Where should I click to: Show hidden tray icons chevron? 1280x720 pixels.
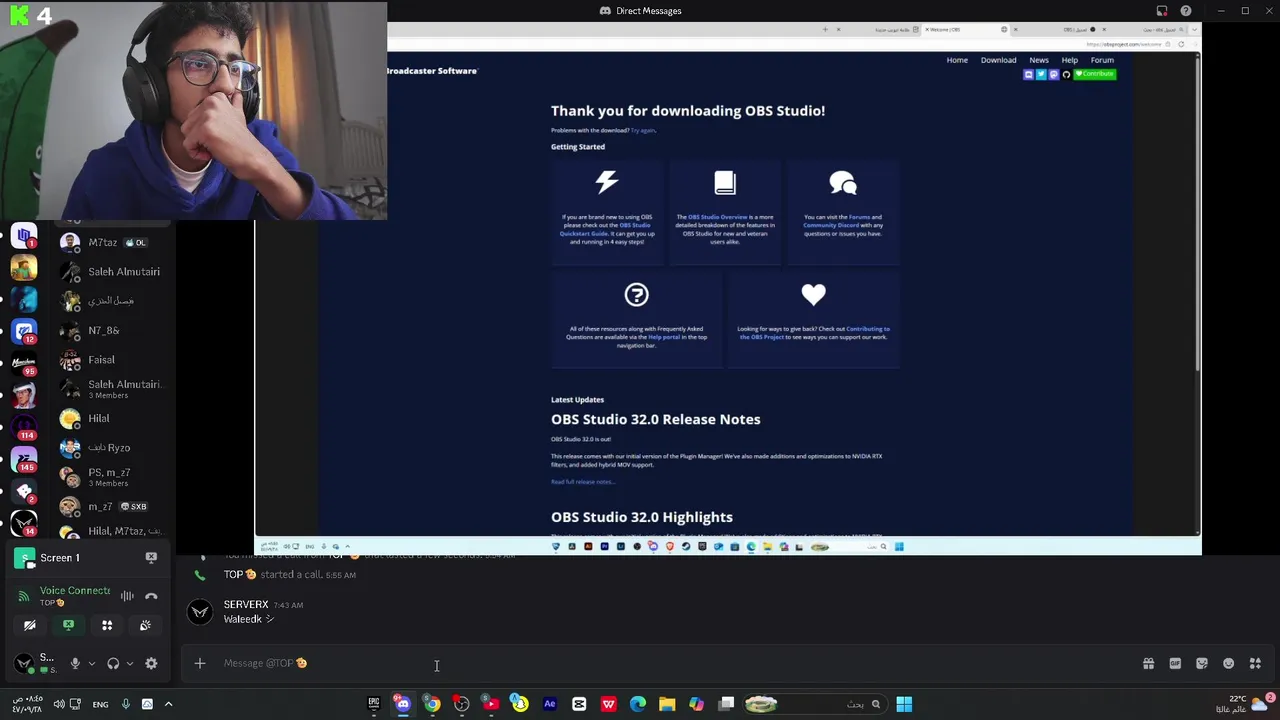[x=168, y=704]
